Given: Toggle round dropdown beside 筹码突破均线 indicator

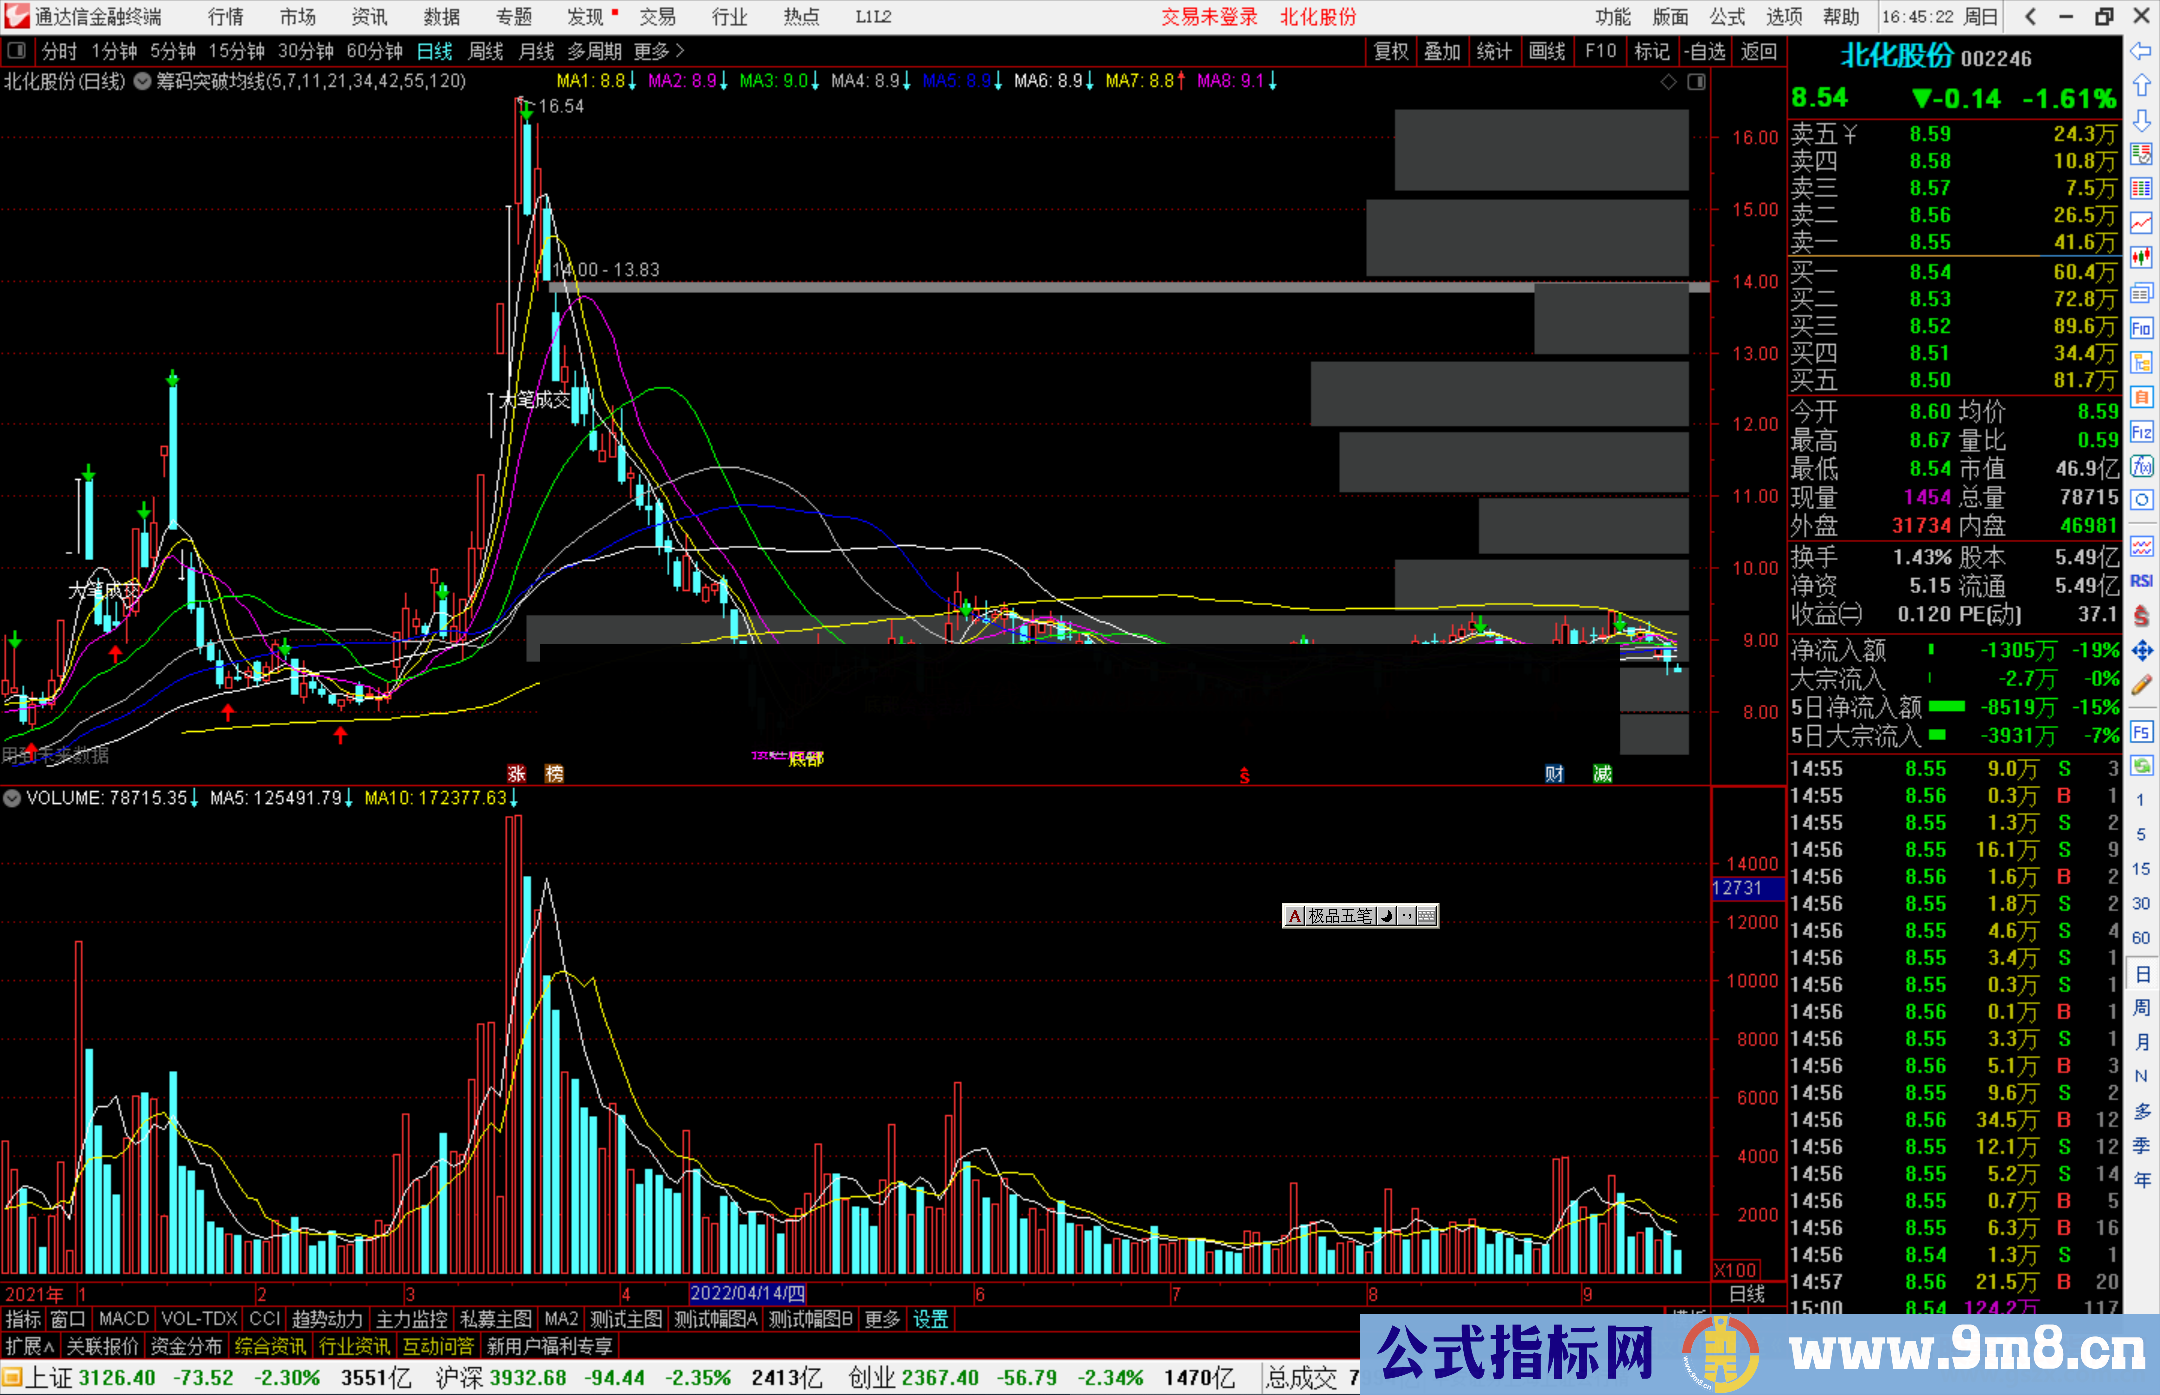Looking at the screenshot, I should [x=143, y=81].
